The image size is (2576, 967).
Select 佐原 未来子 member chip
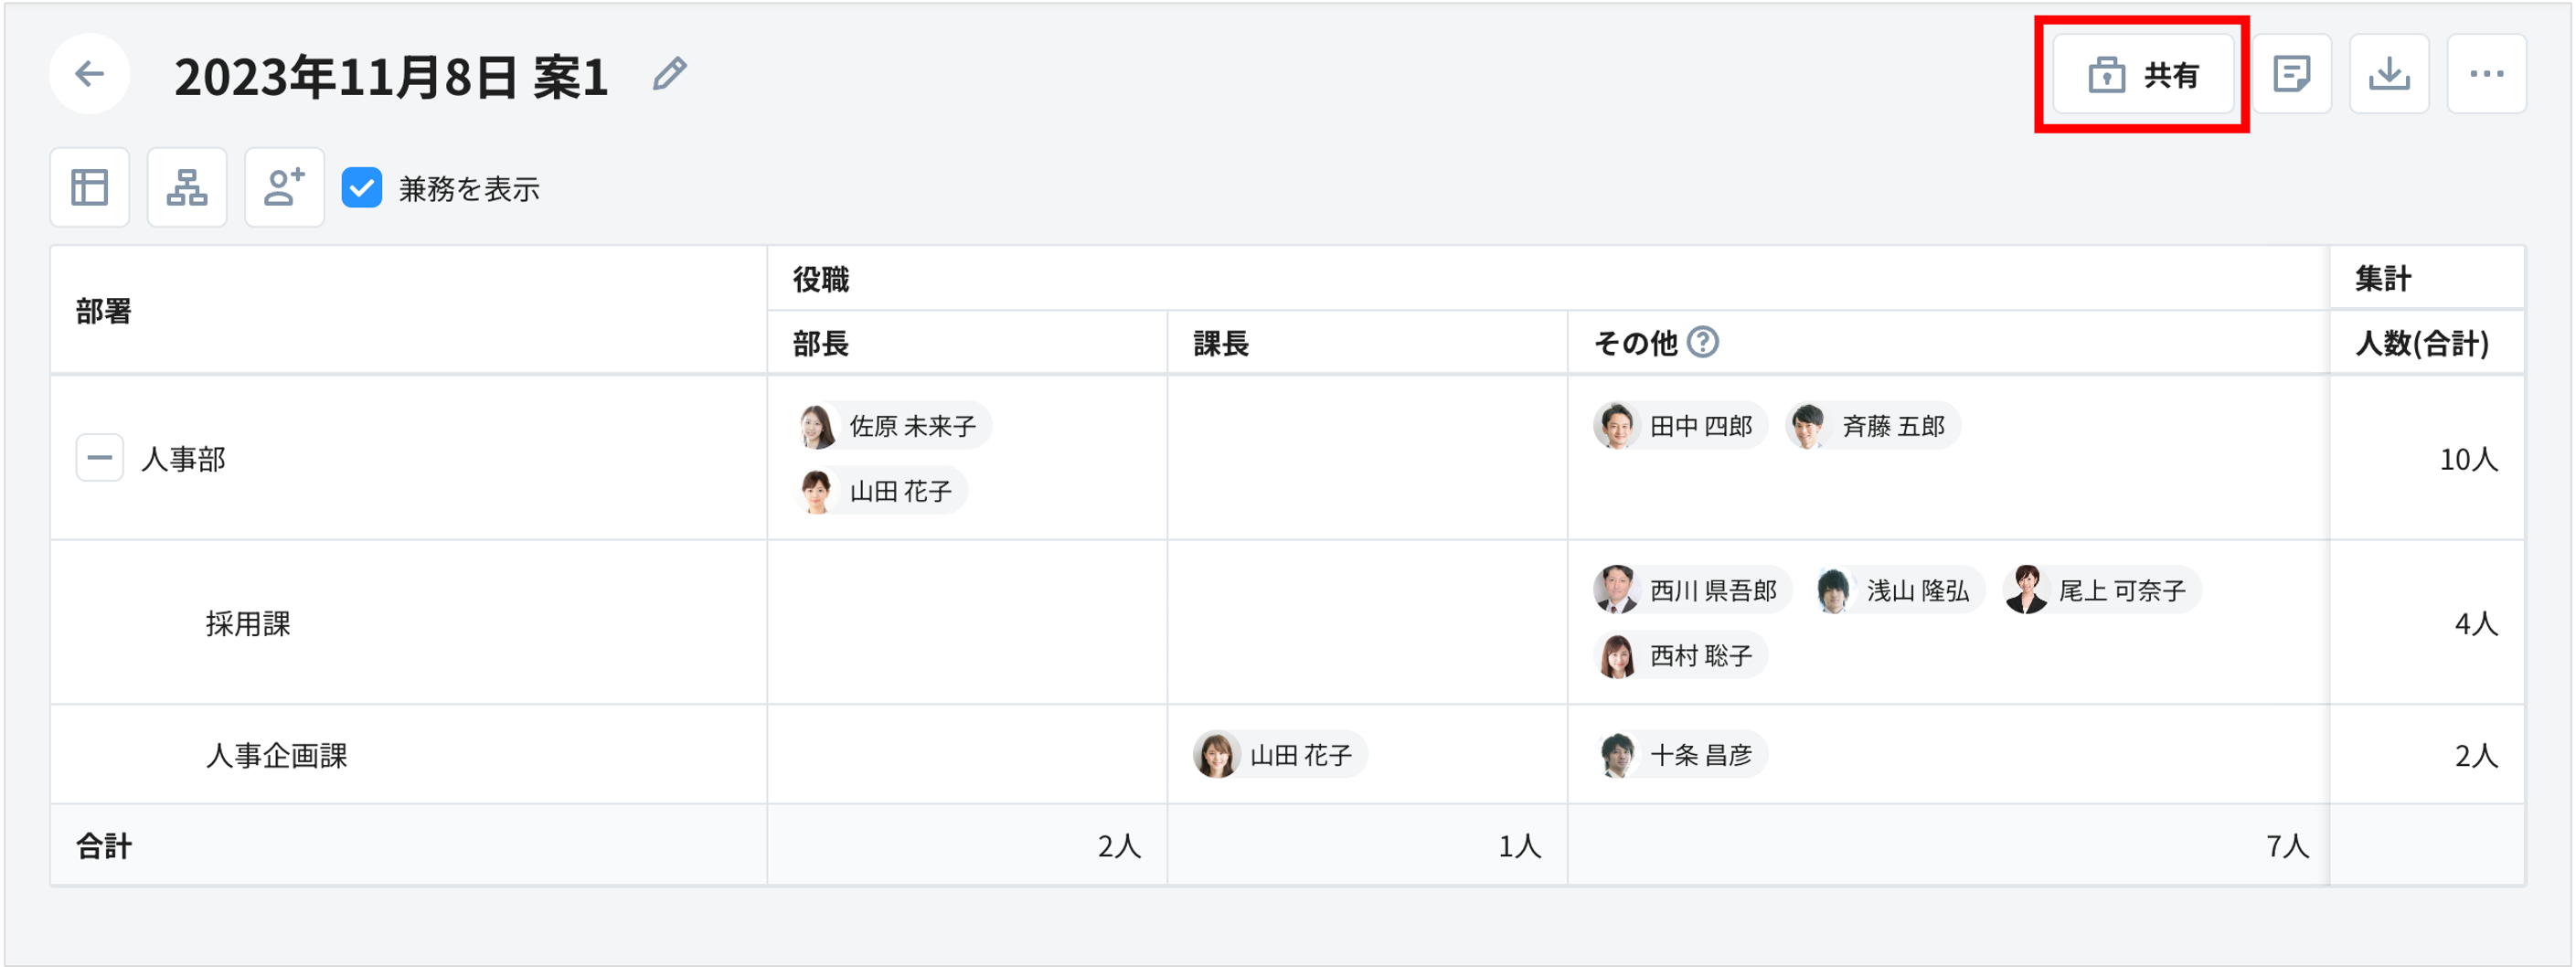(x=891, y=424)
